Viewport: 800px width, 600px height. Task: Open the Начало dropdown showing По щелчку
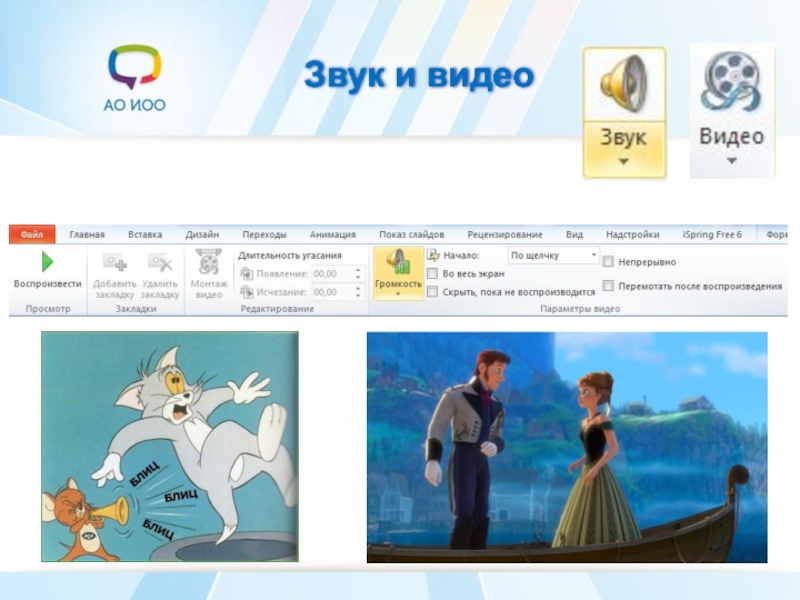click(554, 255)
